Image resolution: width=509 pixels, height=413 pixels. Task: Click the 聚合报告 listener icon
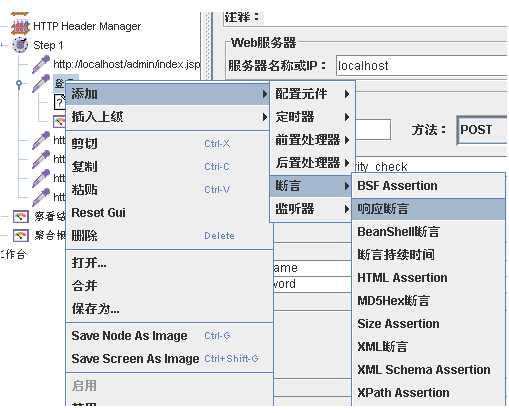21,235
